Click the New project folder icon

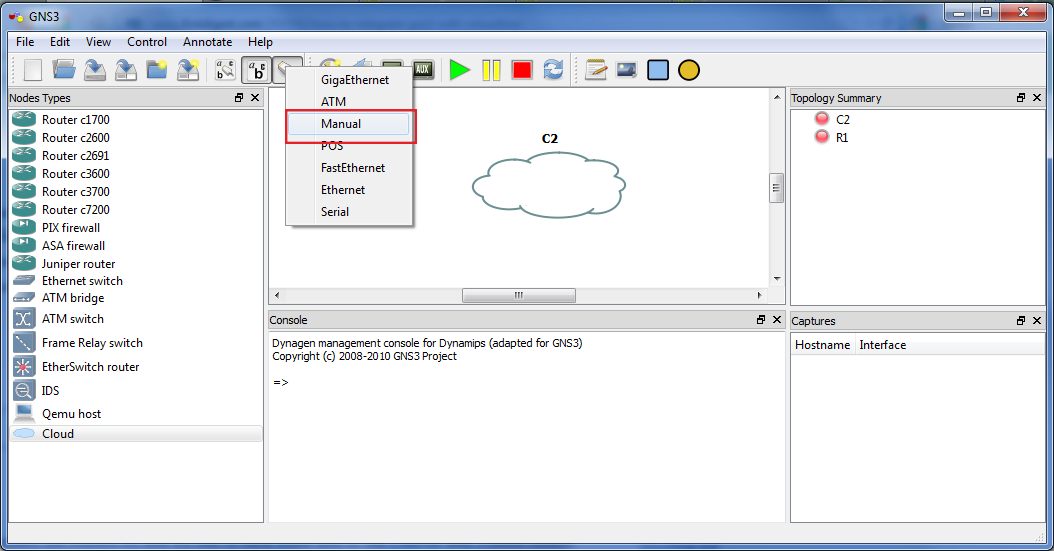tap(157, 70)
